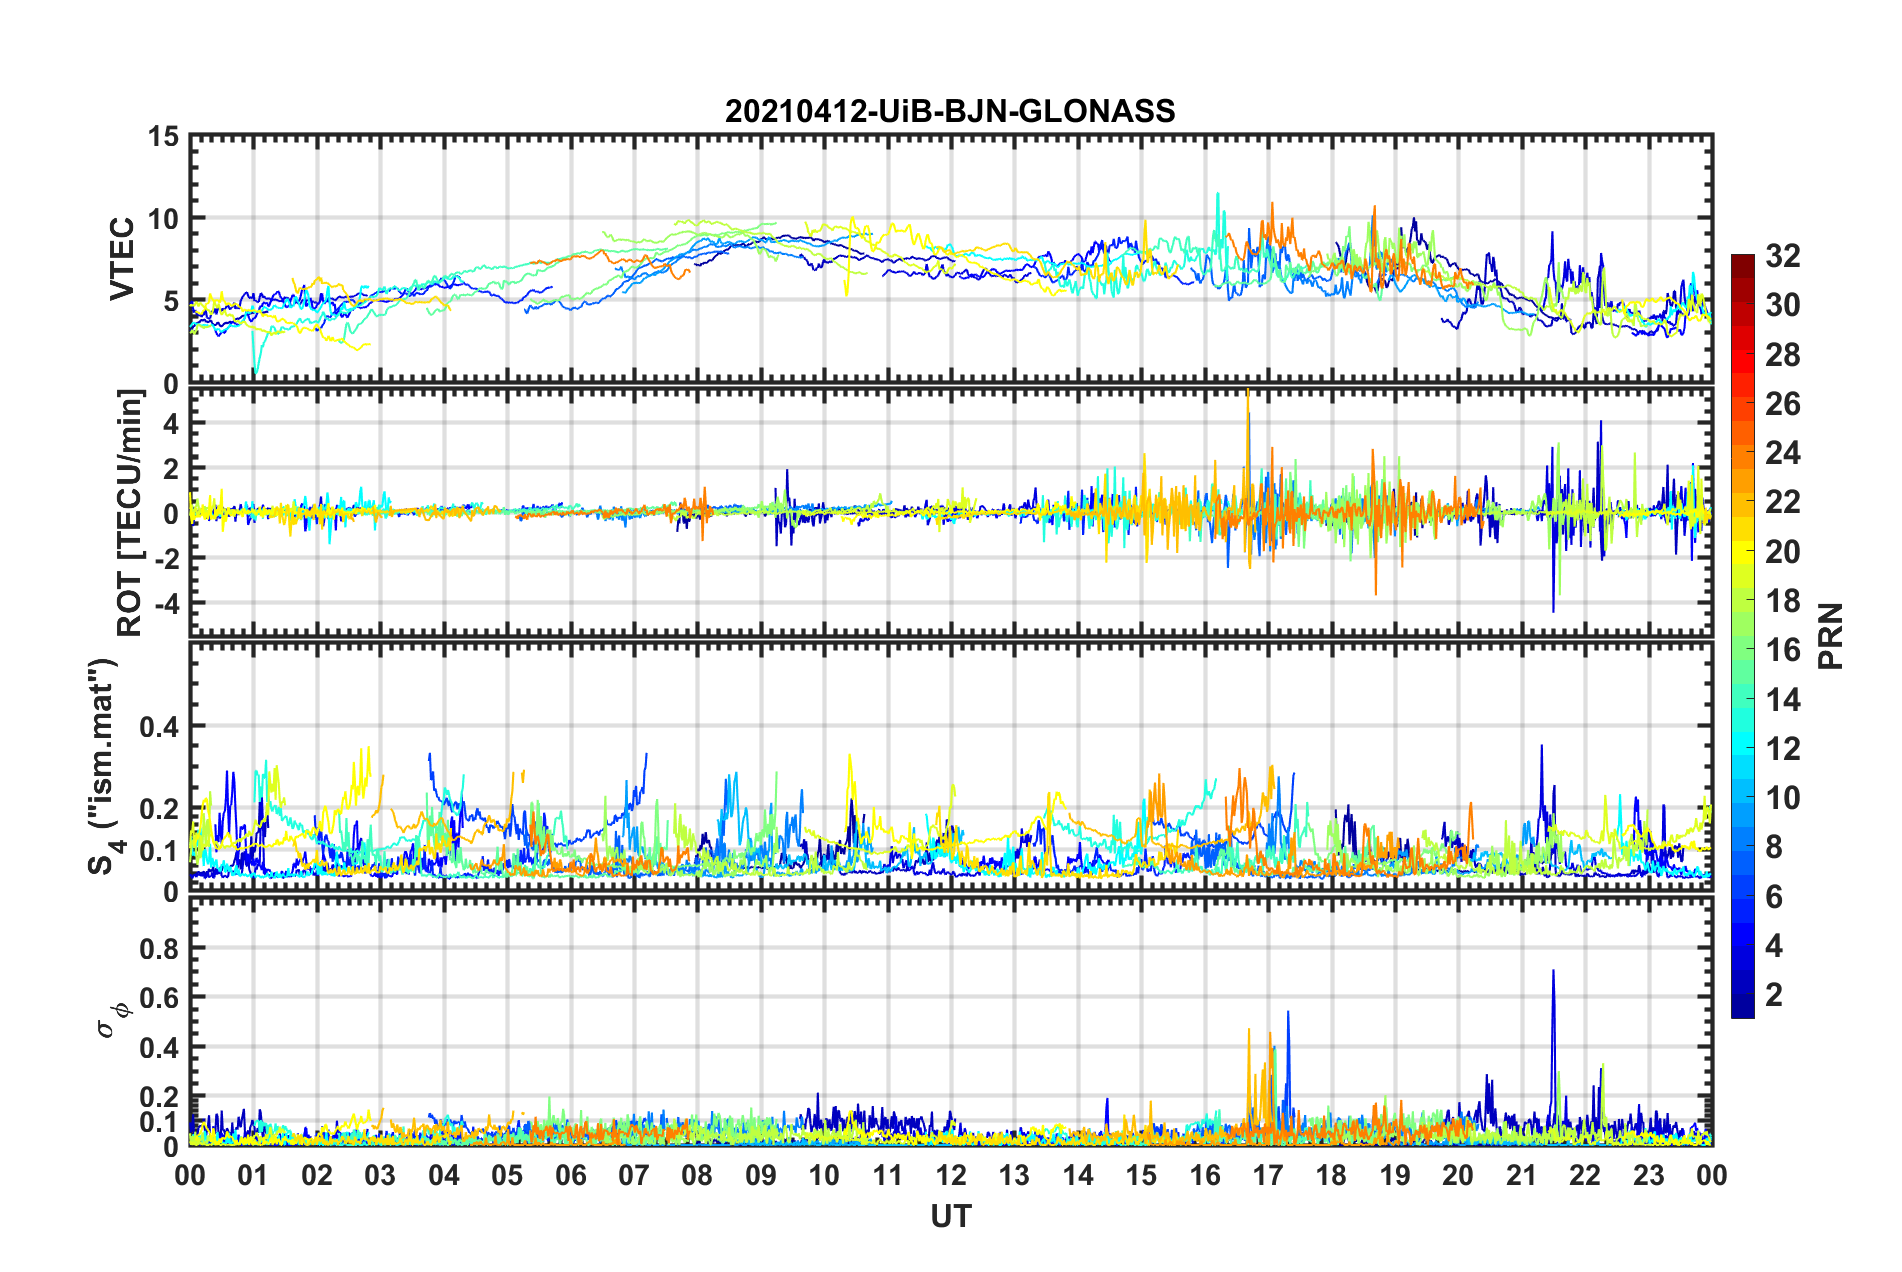Click the S4 ("ism.mat") axis label

click(x=104, y=766)
